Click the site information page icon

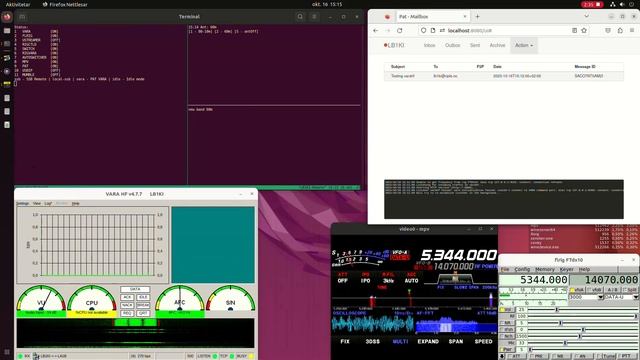(x=433, y=31)
